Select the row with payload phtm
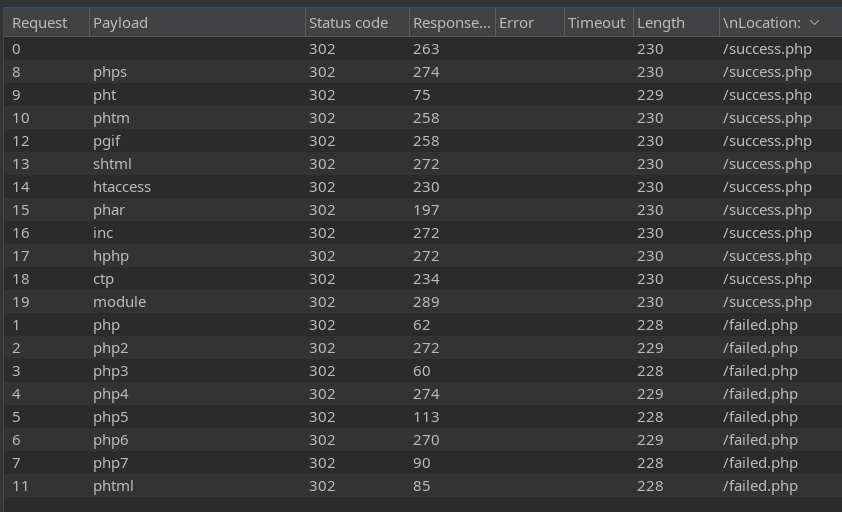The height and width of the screenshot is (512, 842). coord(423,118)
